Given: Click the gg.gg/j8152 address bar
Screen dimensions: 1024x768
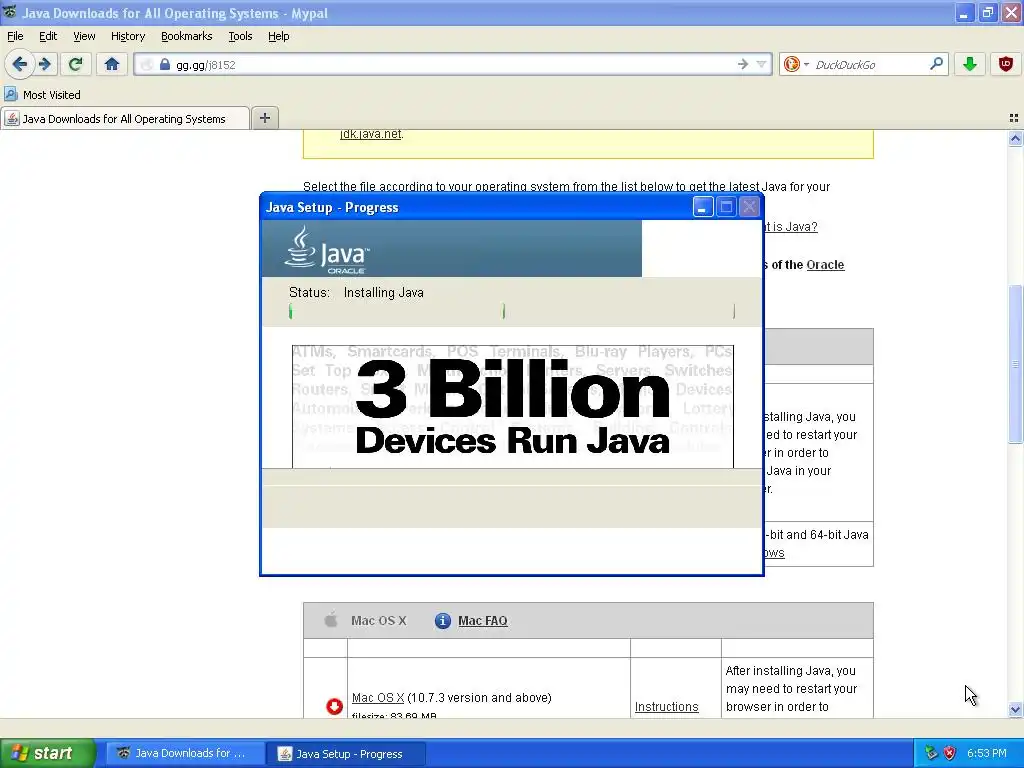Looking at the screenshot, I should coord(451,65).
